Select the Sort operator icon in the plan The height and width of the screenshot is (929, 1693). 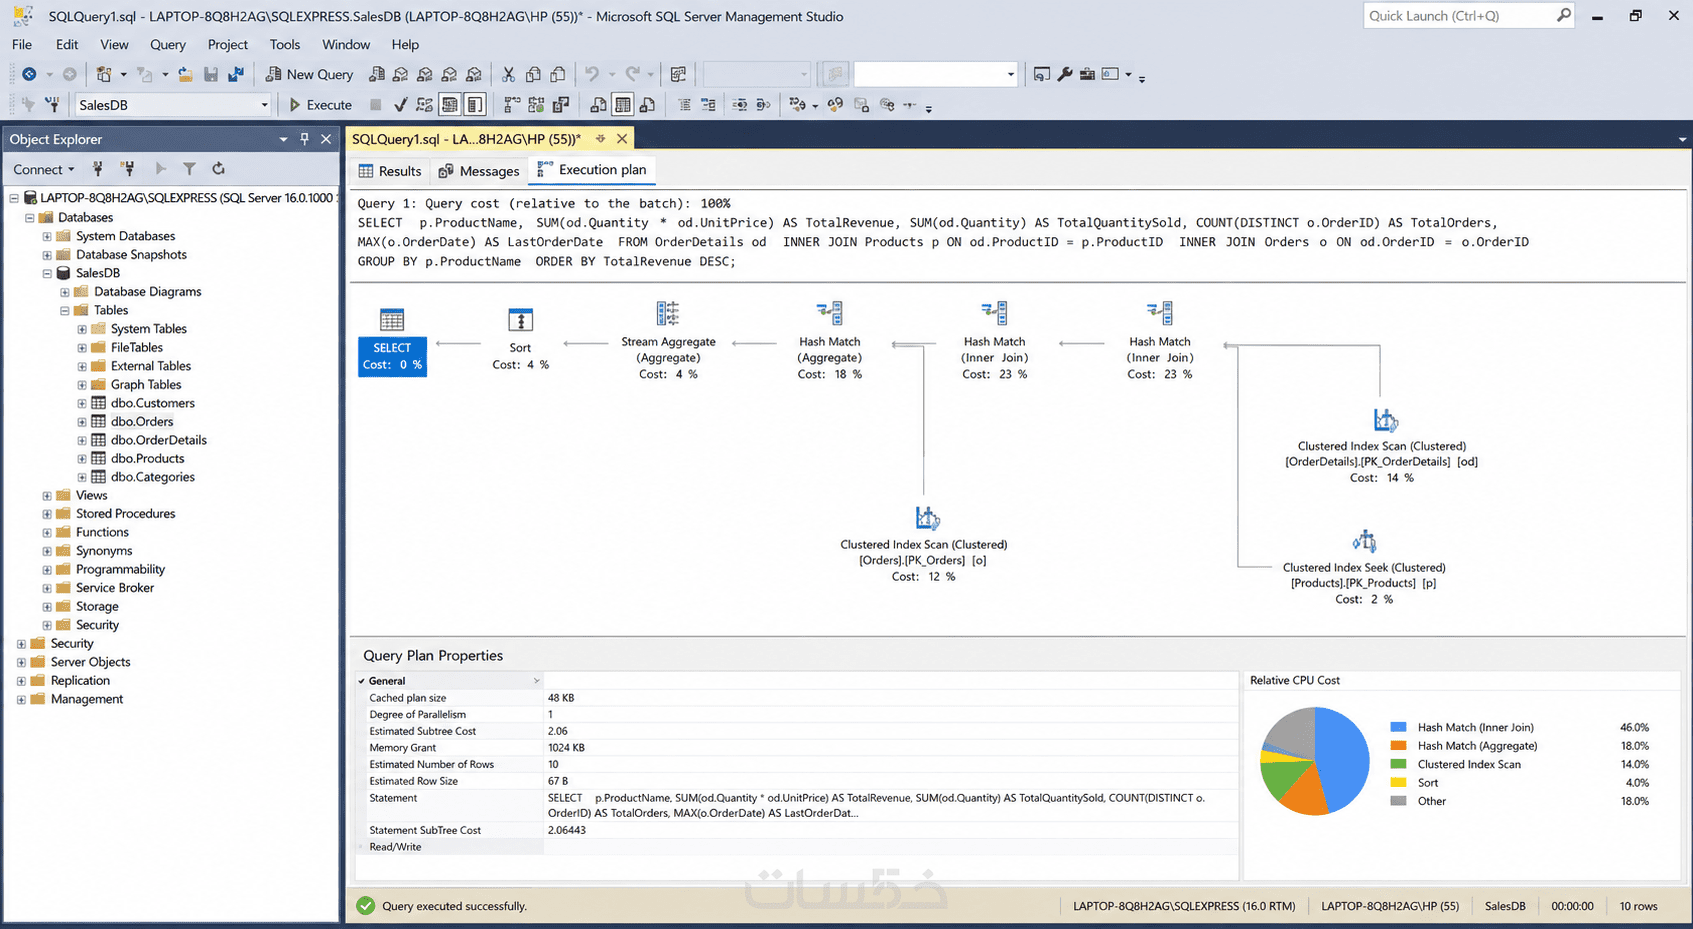coord(520,320)
